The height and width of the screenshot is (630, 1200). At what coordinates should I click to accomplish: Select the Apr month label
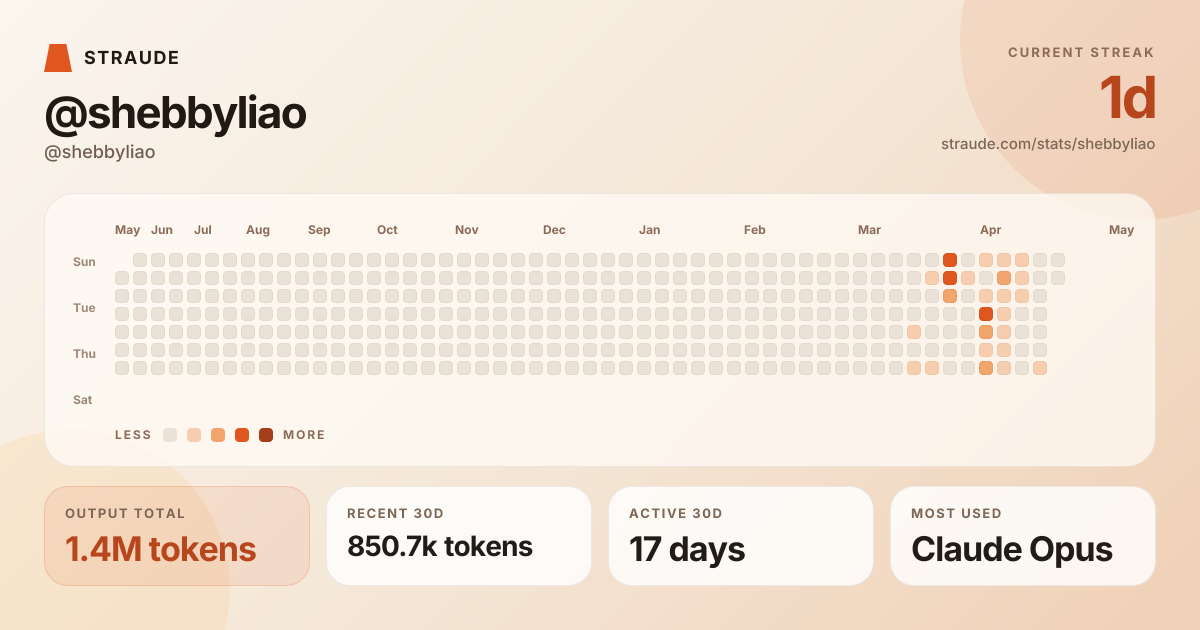tap(990, 230)
